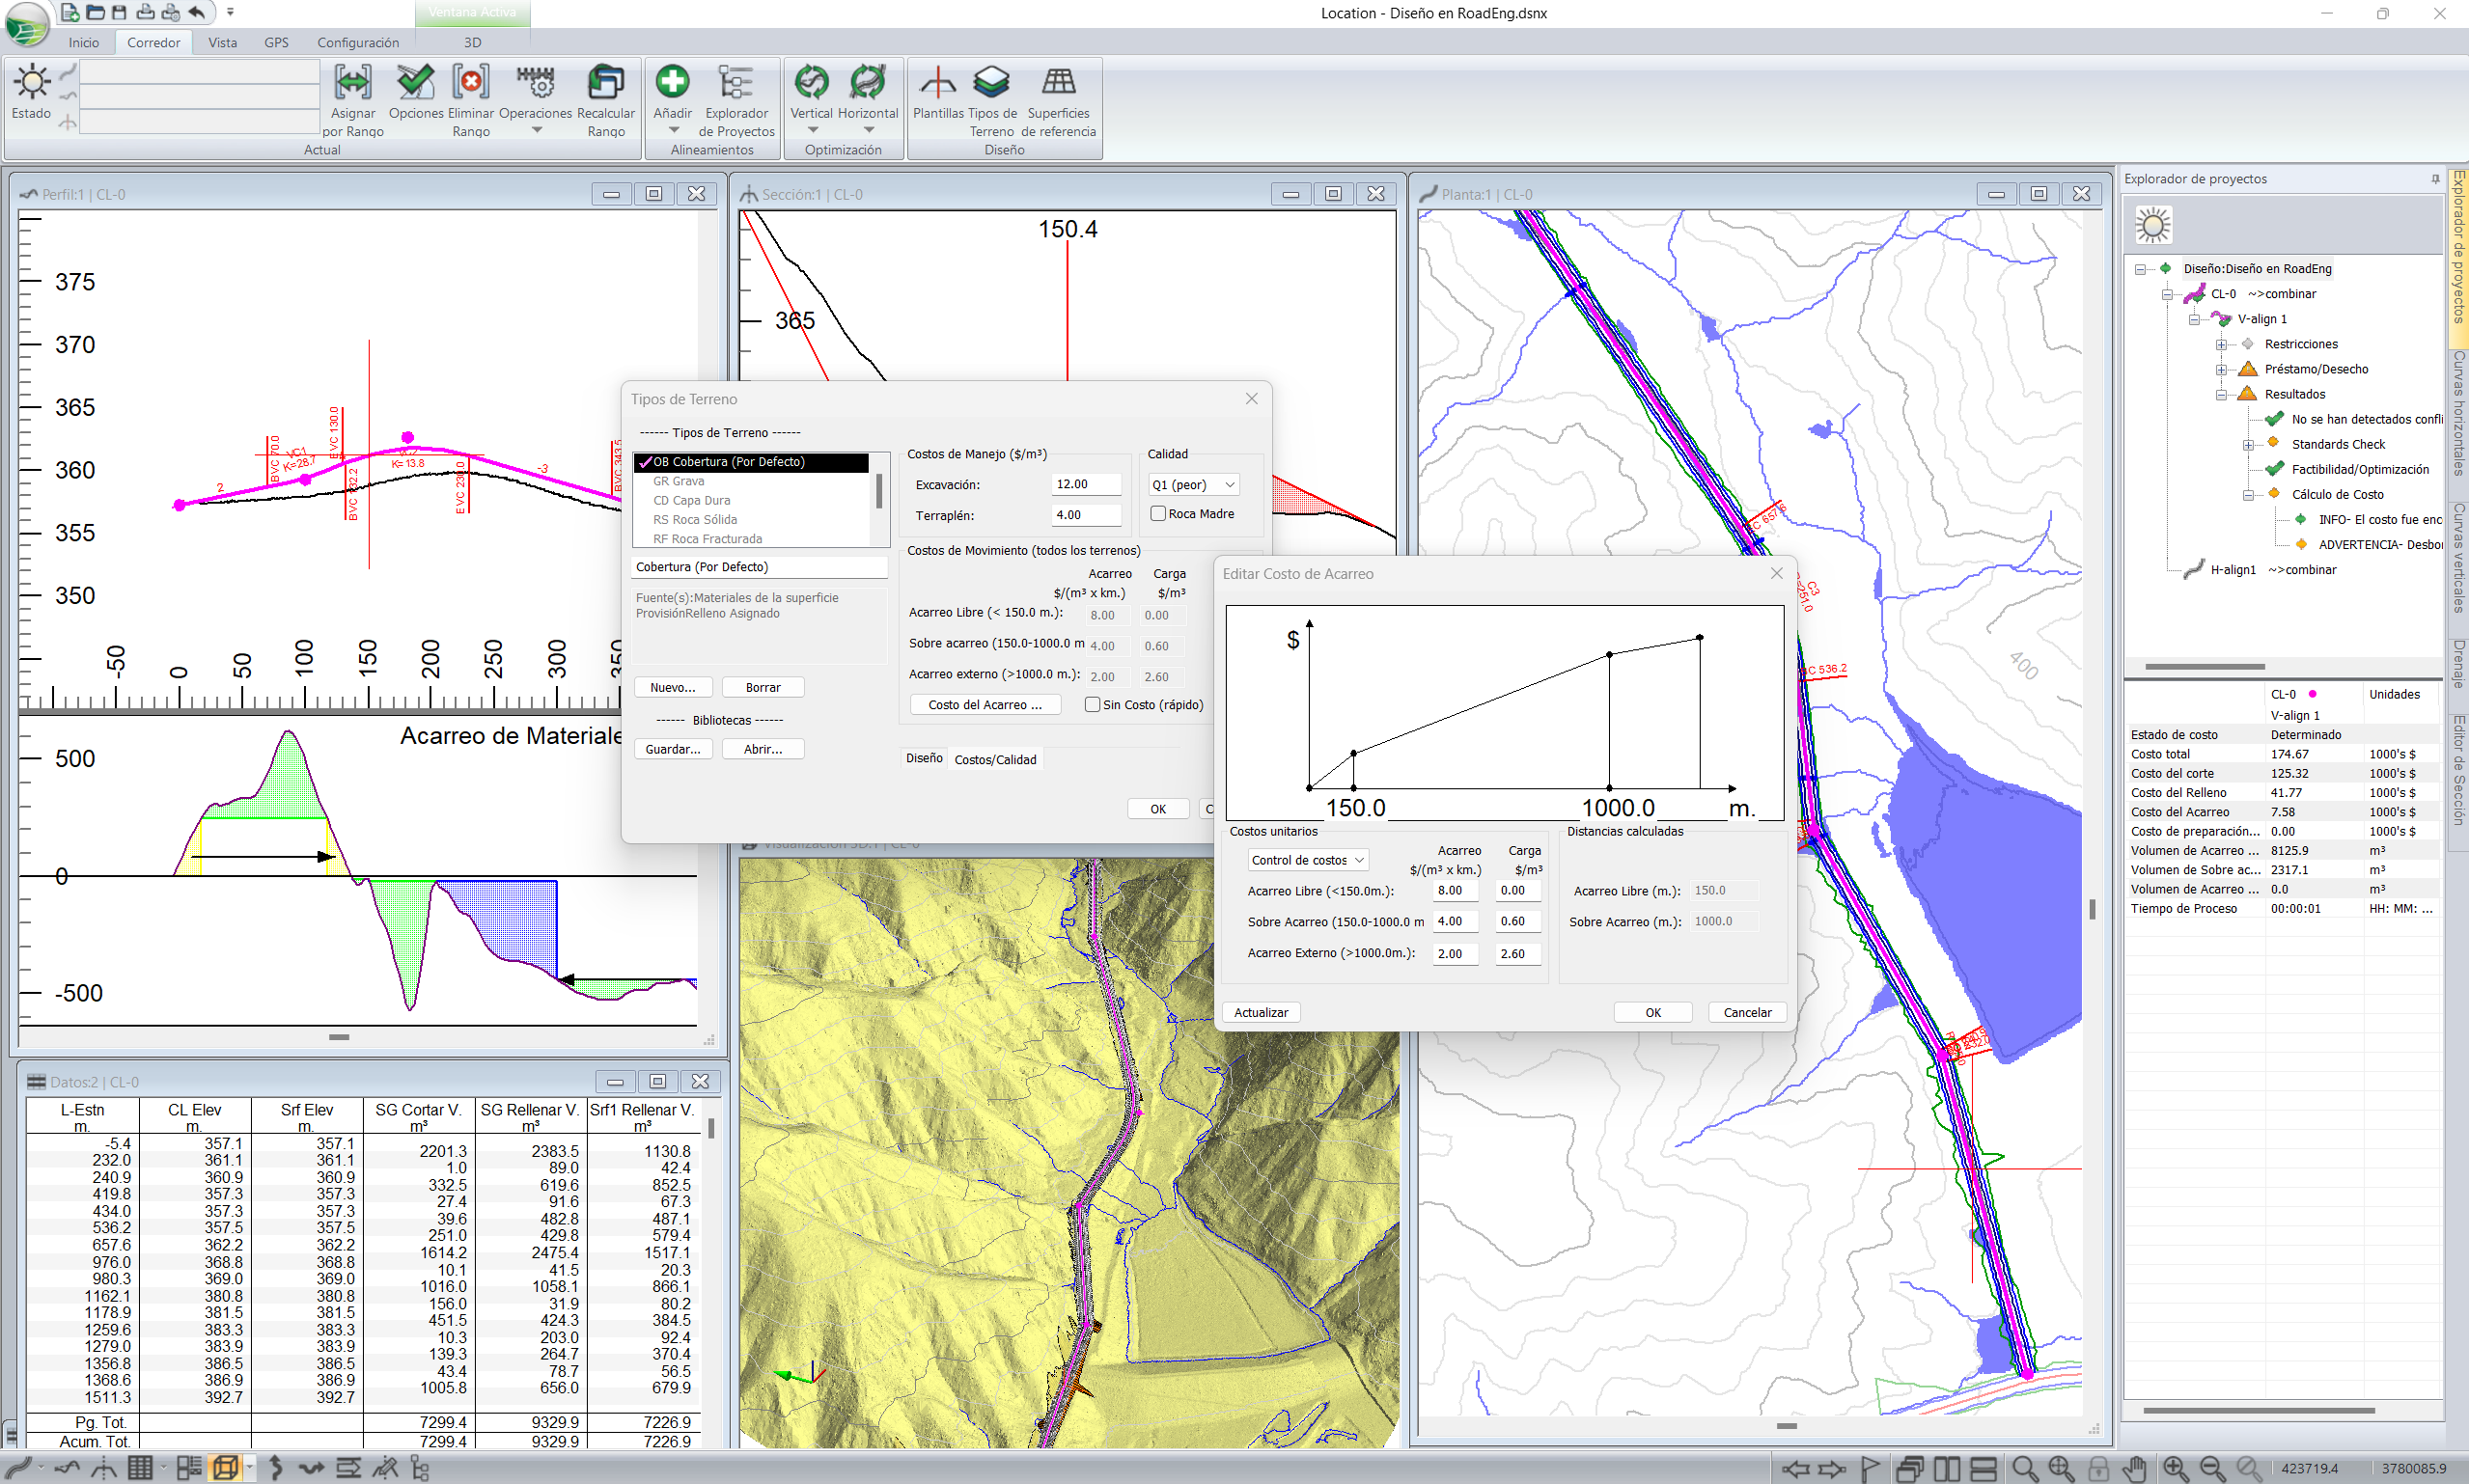Select H-align1 in project tree
This screenshot has height=1484, width=2469.
(2233, 570)
